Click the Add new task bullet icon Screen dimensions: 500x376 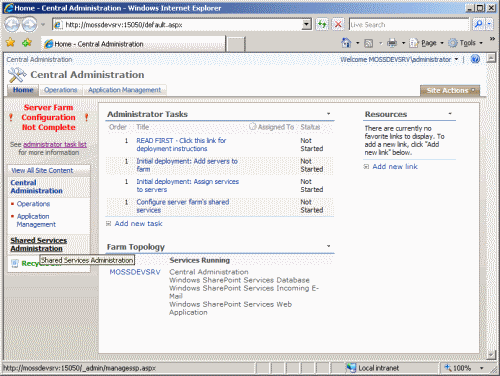[108, 224]
